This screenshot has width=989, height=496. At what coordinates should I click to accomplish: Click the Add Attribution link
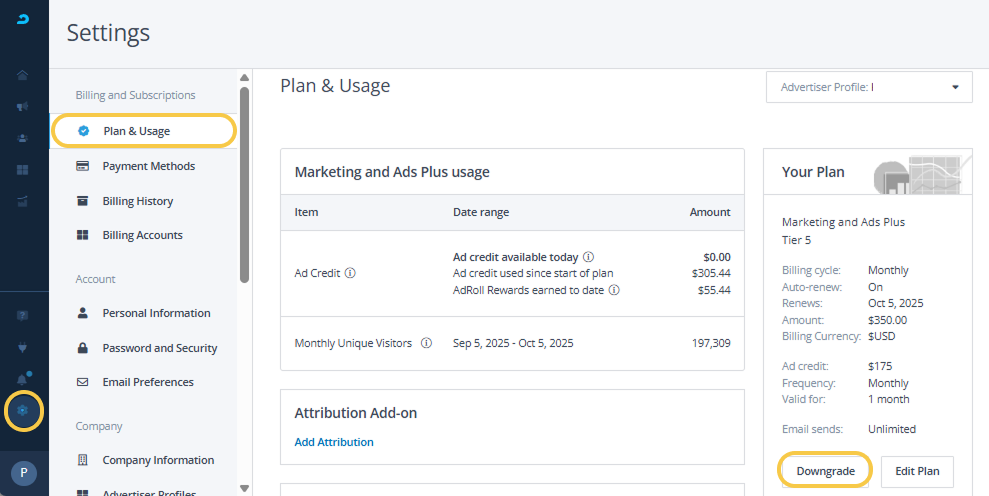pos(334,442)
